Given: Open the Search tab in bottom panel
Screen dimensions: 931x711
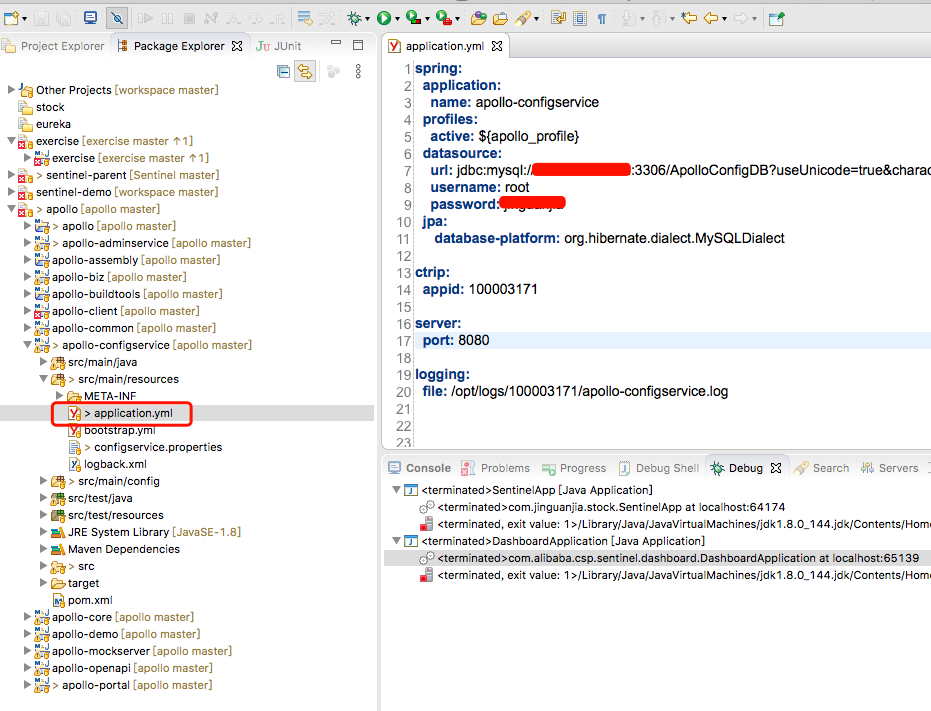Looking at the screenshot, I should 822,468.
